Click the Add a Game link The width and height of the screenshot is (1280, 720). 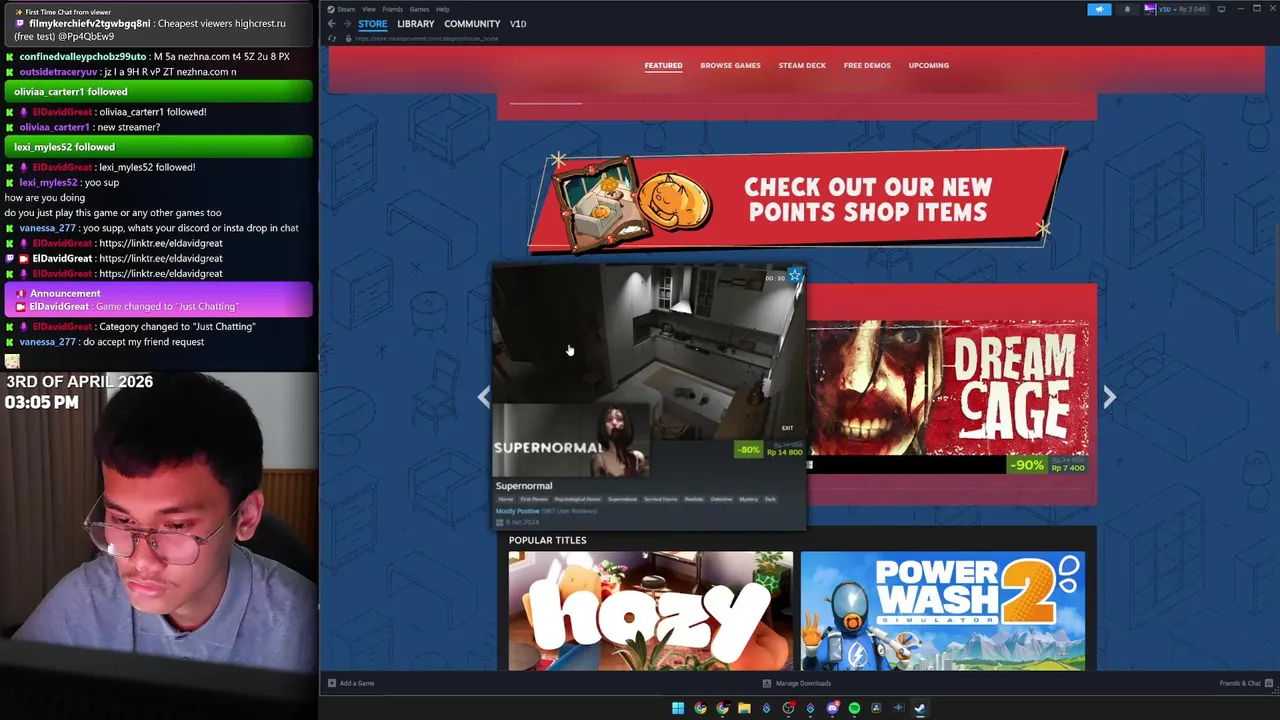[357, 683]
